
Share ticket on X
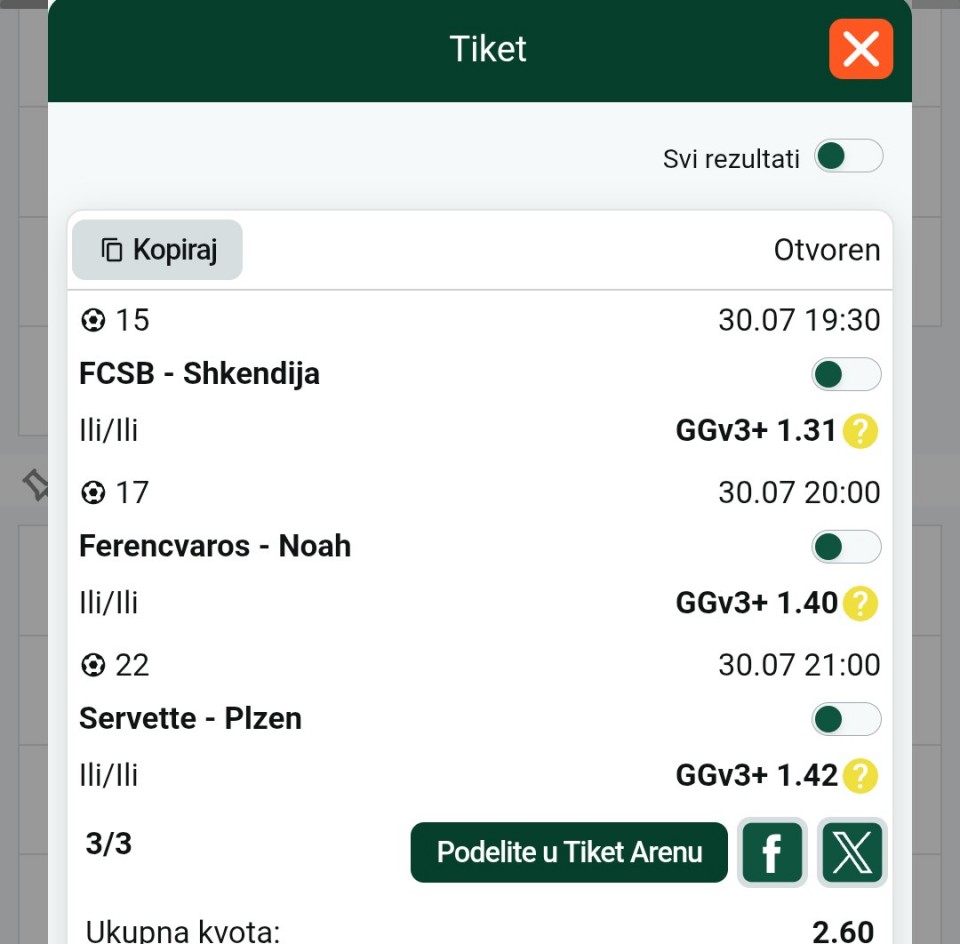click(x=852, y=852)
